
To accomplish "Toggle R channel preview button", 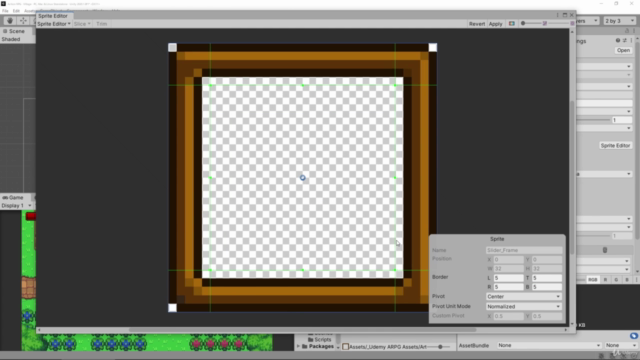I will pos(605,280).
